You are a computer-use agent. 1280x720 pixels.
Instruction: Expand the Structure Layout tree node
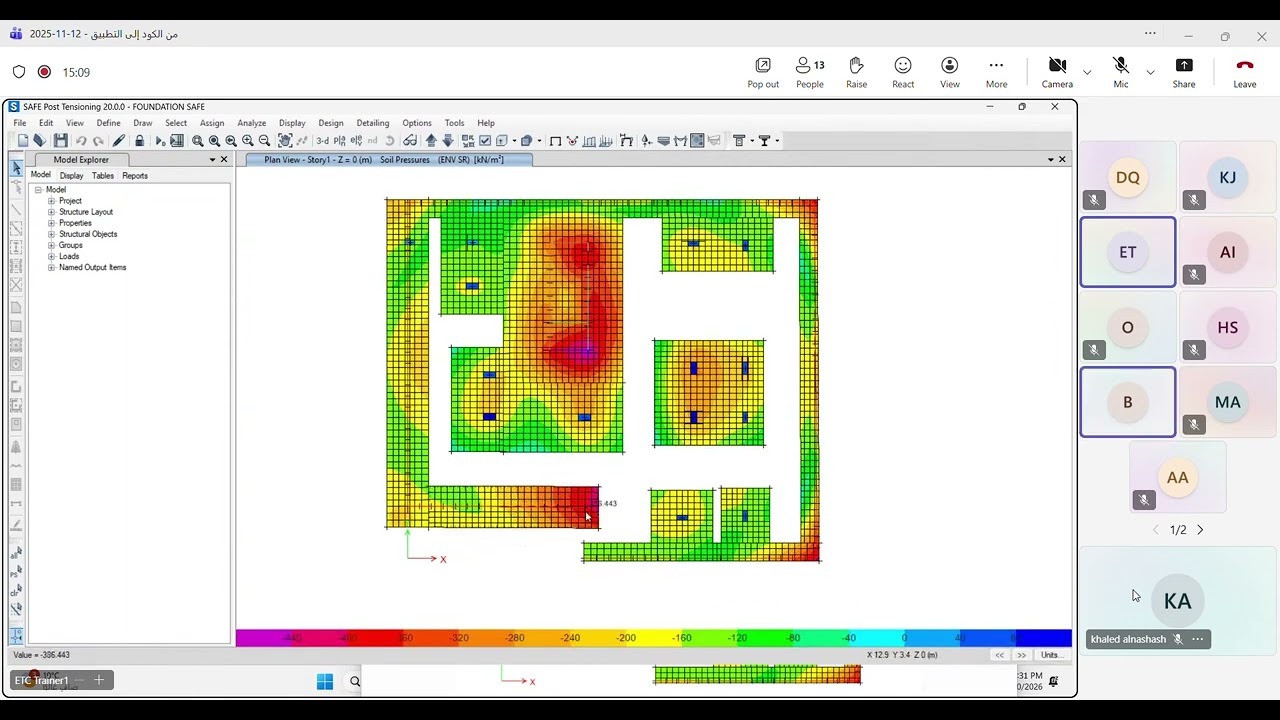(x=51, y=212)
